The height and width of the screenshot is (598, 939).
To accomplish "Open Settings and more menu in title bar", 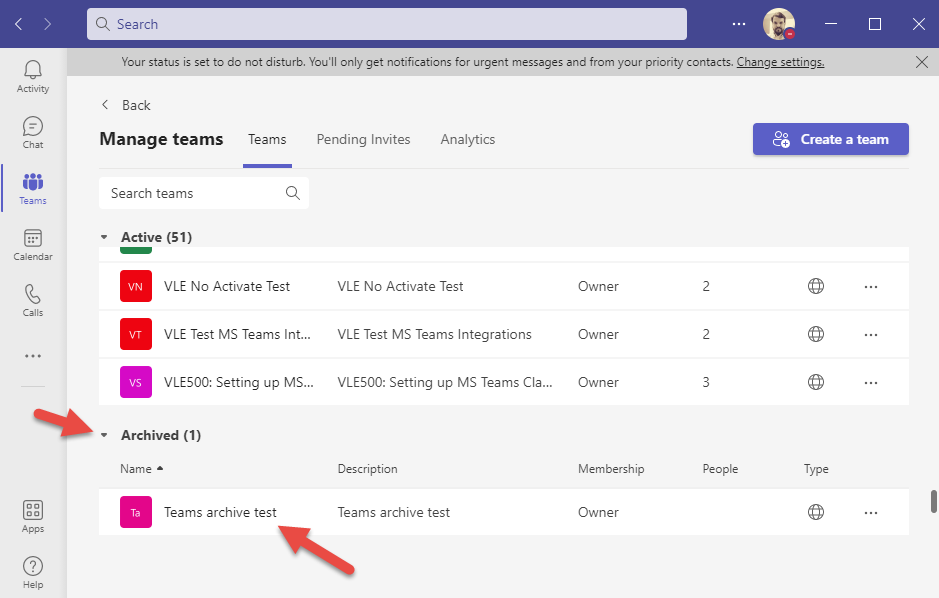I will tap(739, 24).
